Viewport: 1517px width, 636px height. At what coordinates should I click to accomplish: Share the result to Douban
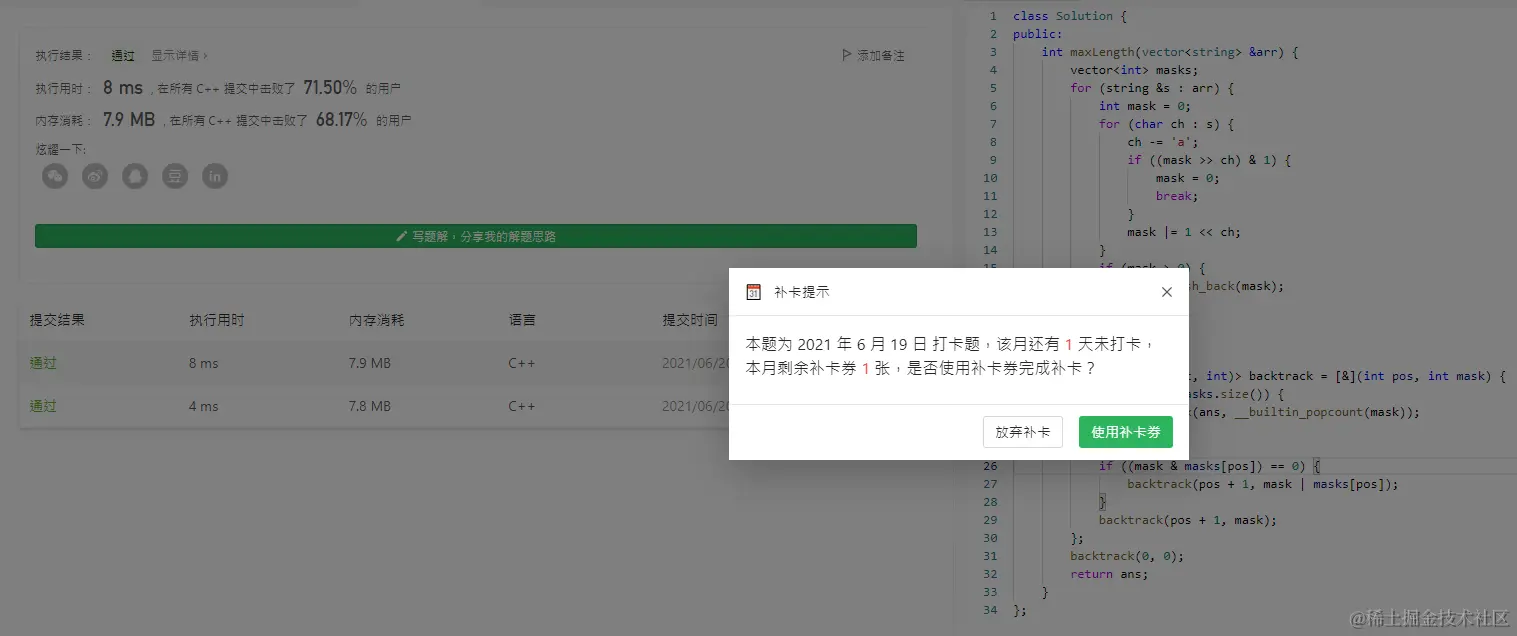175,176
